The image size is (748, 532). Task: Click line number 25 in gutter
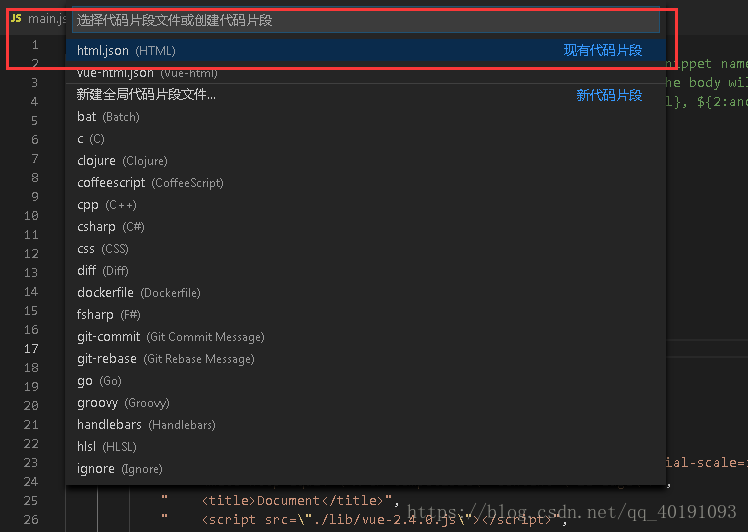(x=31, y=501)
